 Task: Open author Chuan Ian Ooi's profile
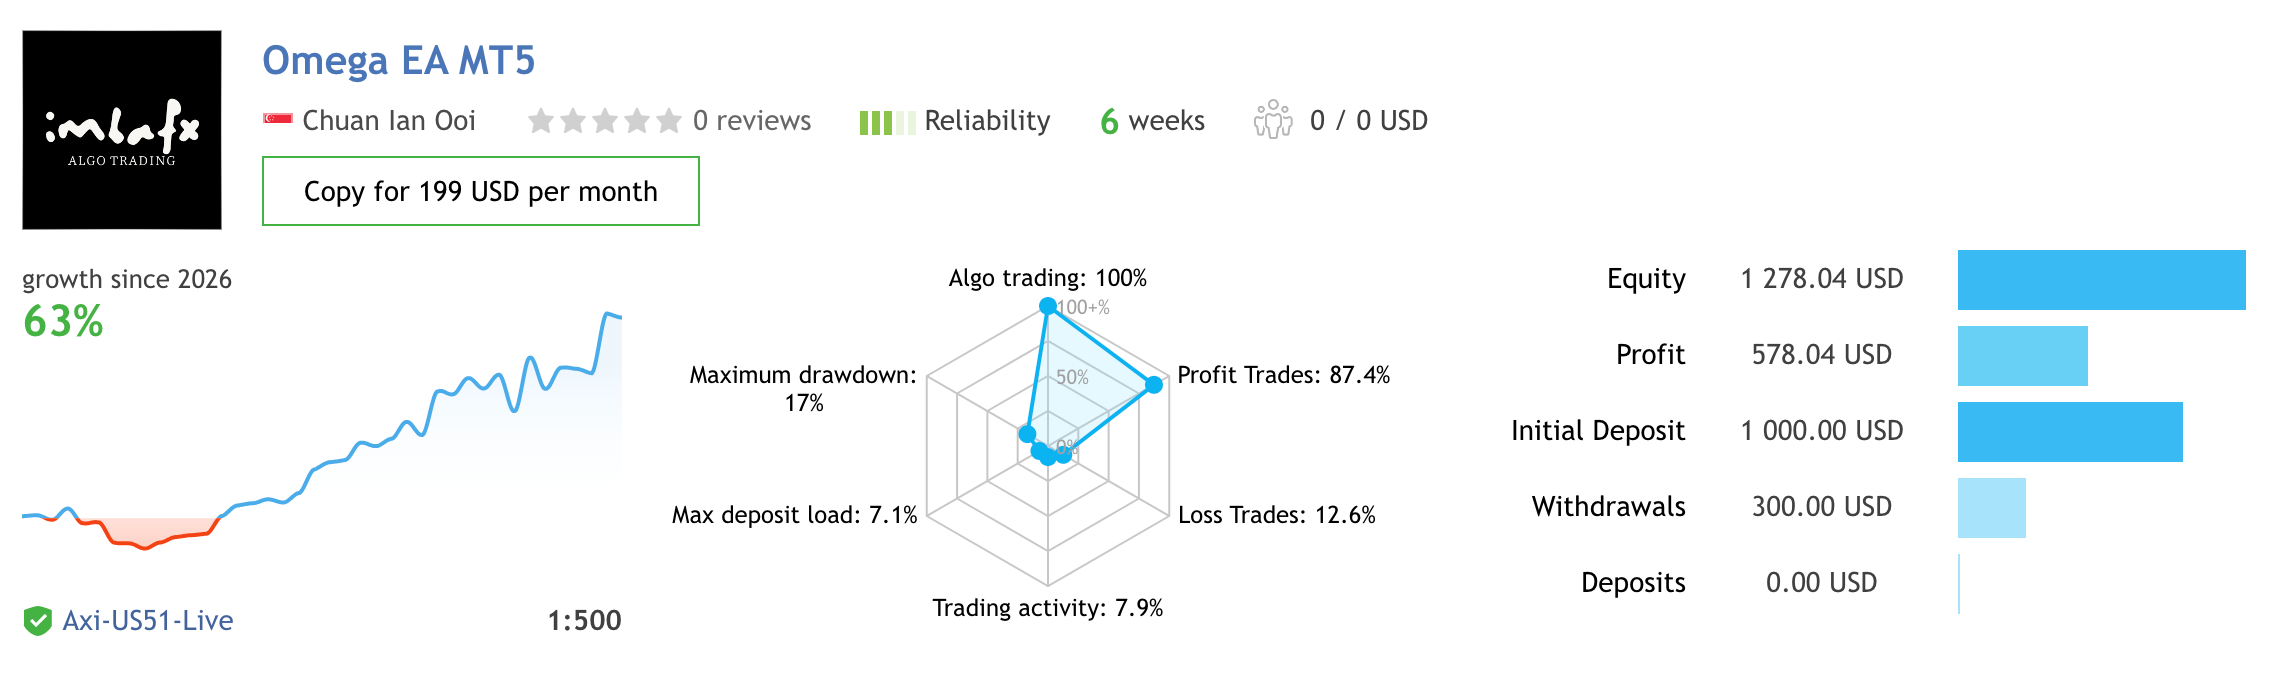click(388, 121)
